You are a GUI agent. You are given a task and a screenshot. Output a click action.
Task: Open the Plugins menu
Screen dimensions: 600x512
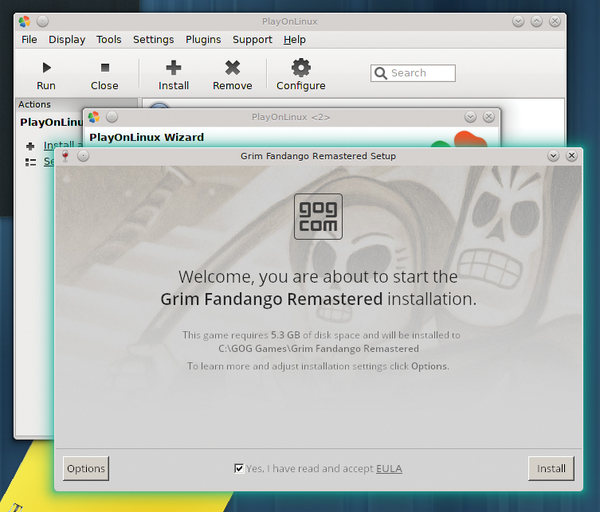pyautogui.click(x=203, y=40)
